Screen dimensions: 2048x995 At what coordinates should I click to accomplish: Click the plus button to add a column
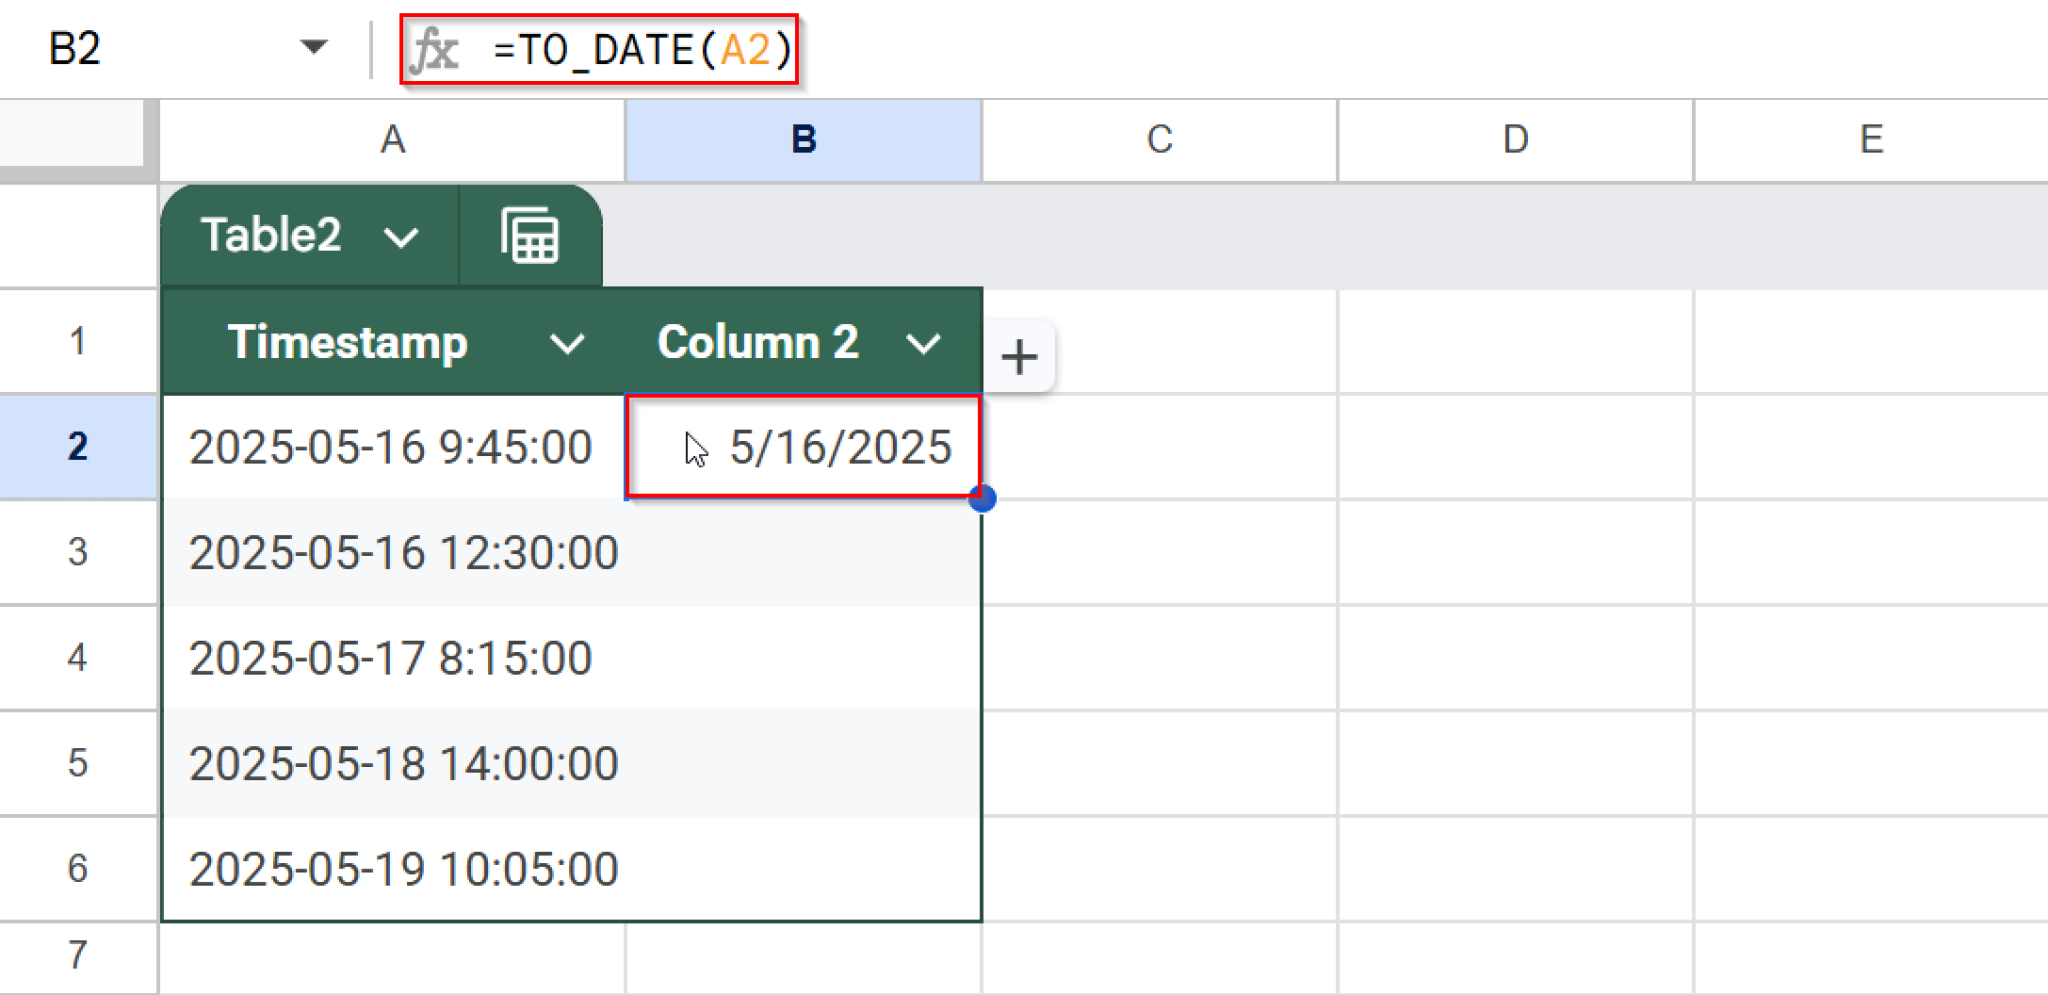[1018, 356]
